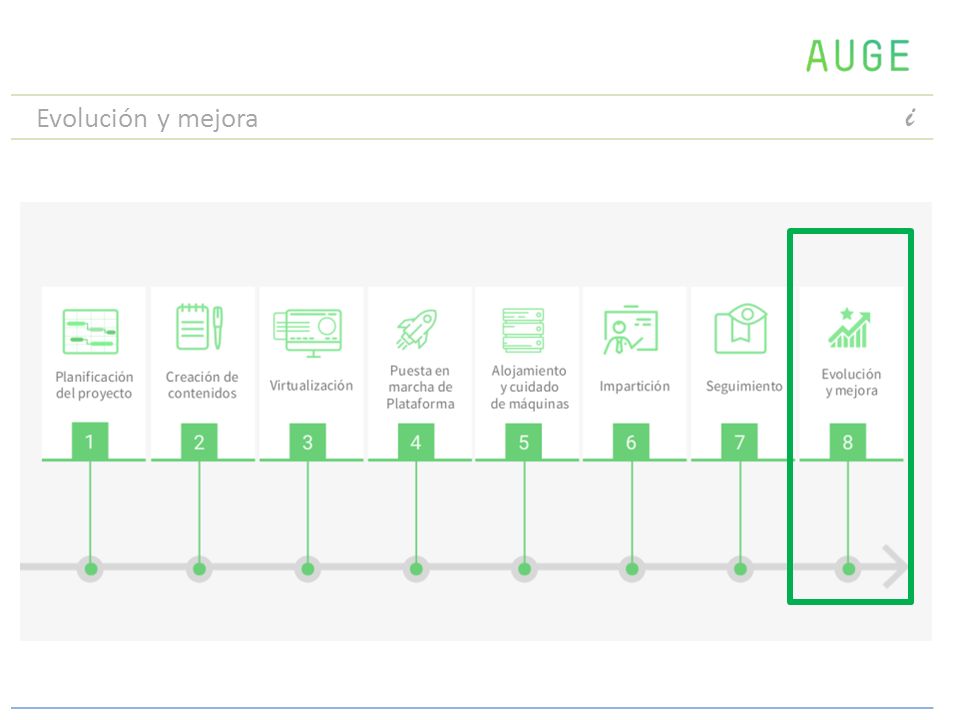Screen dimensions: 960x720
Task: Click the 'Creación de contenidos' label
Action: click(x=202, y=385)
